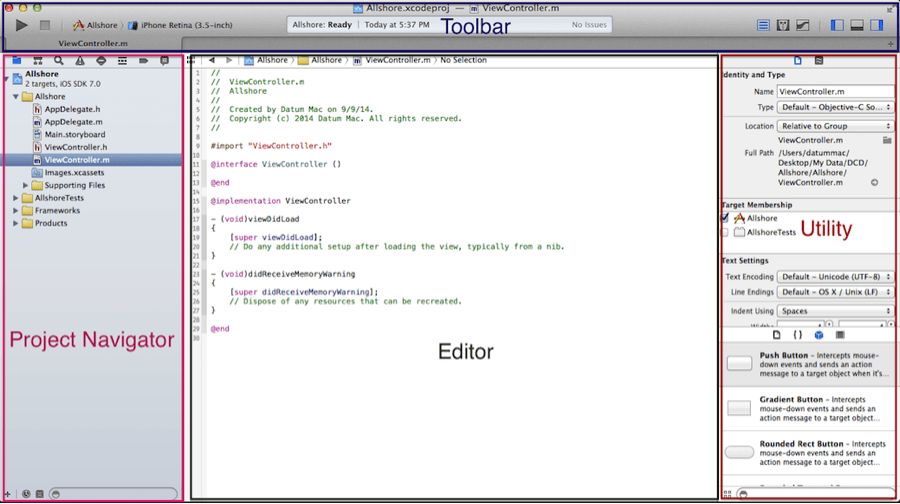Select Rounded Rect Button library item
Viewport: 900px width, 504px height.
808,452
